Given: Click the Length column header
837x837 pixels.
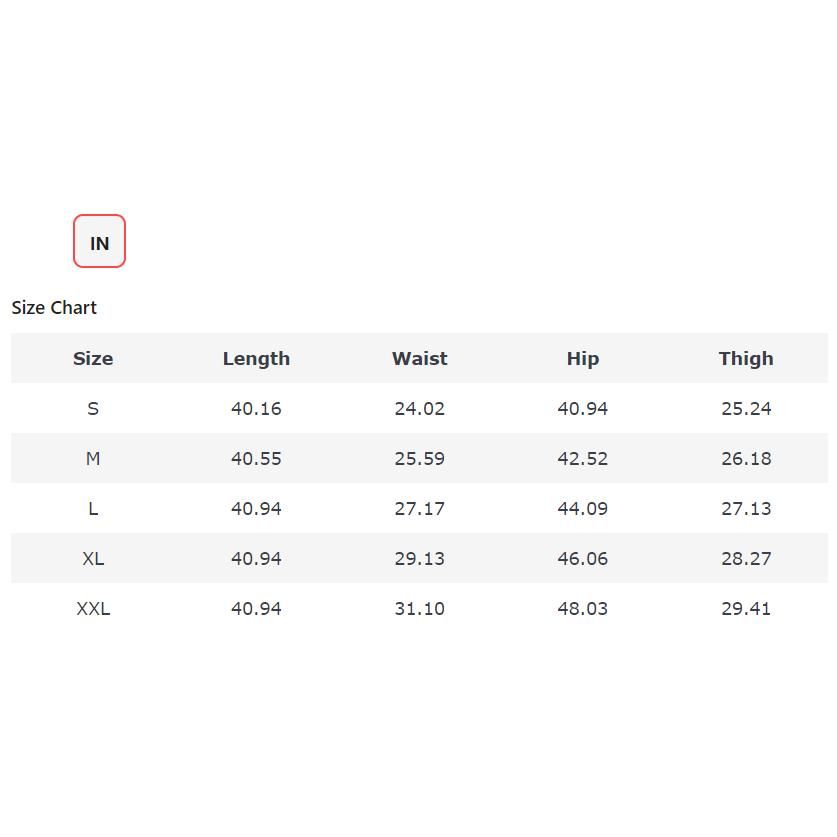Looking at the screenshot, I should [x=256, y=359].
